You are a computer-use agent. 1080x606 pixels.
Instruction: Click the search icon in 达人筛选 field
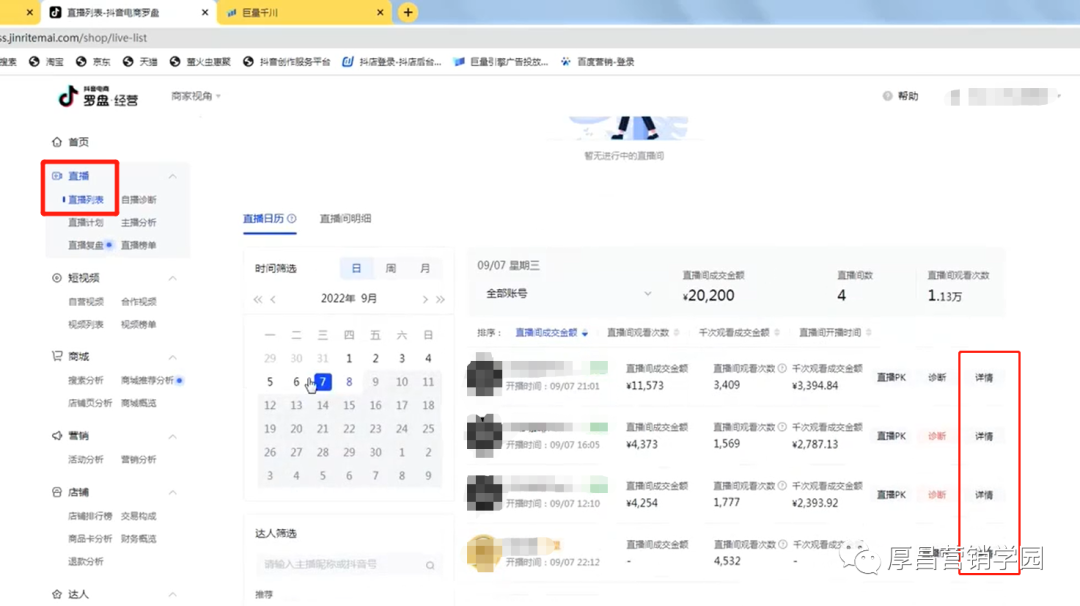tap(430, 565)
